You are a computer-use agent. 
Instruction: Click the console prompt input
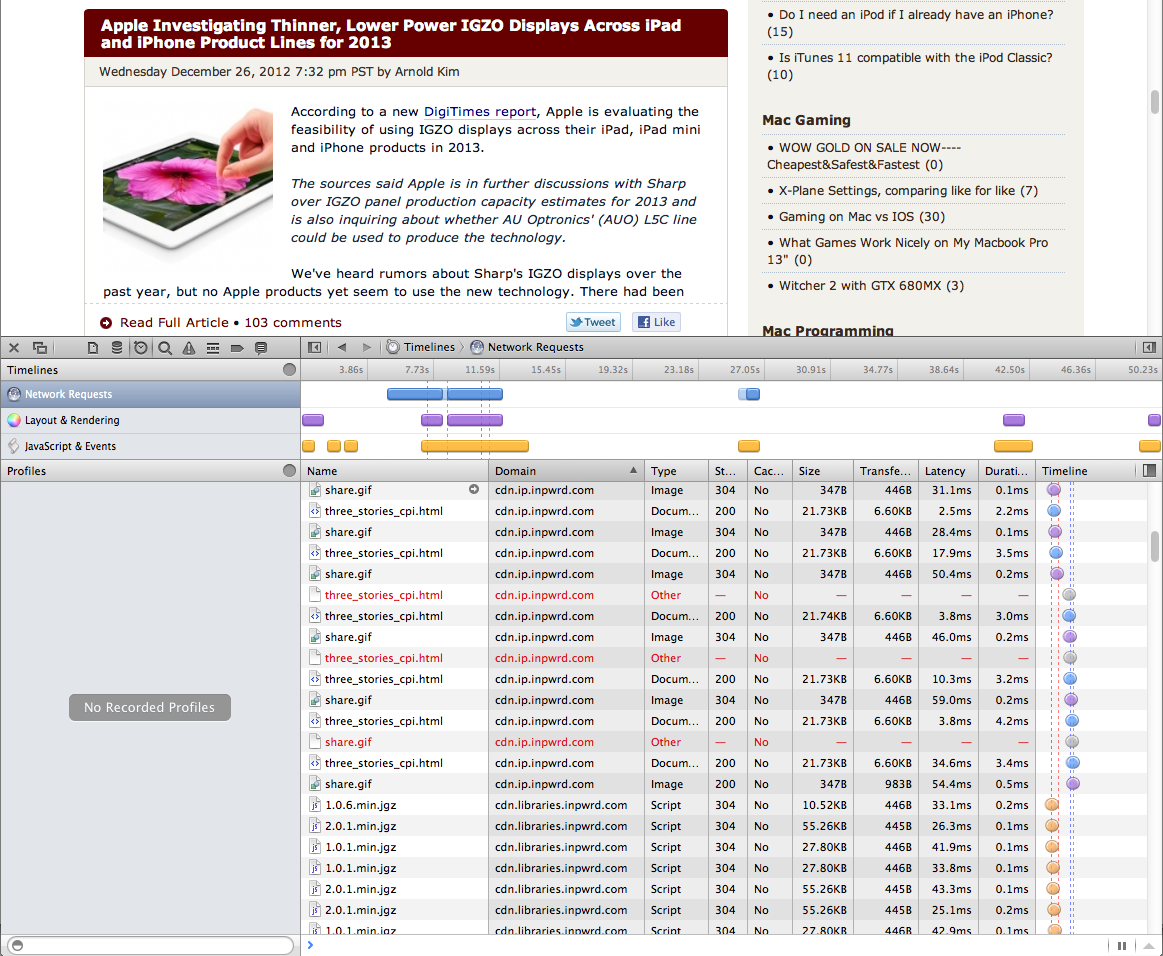[705, 946]
